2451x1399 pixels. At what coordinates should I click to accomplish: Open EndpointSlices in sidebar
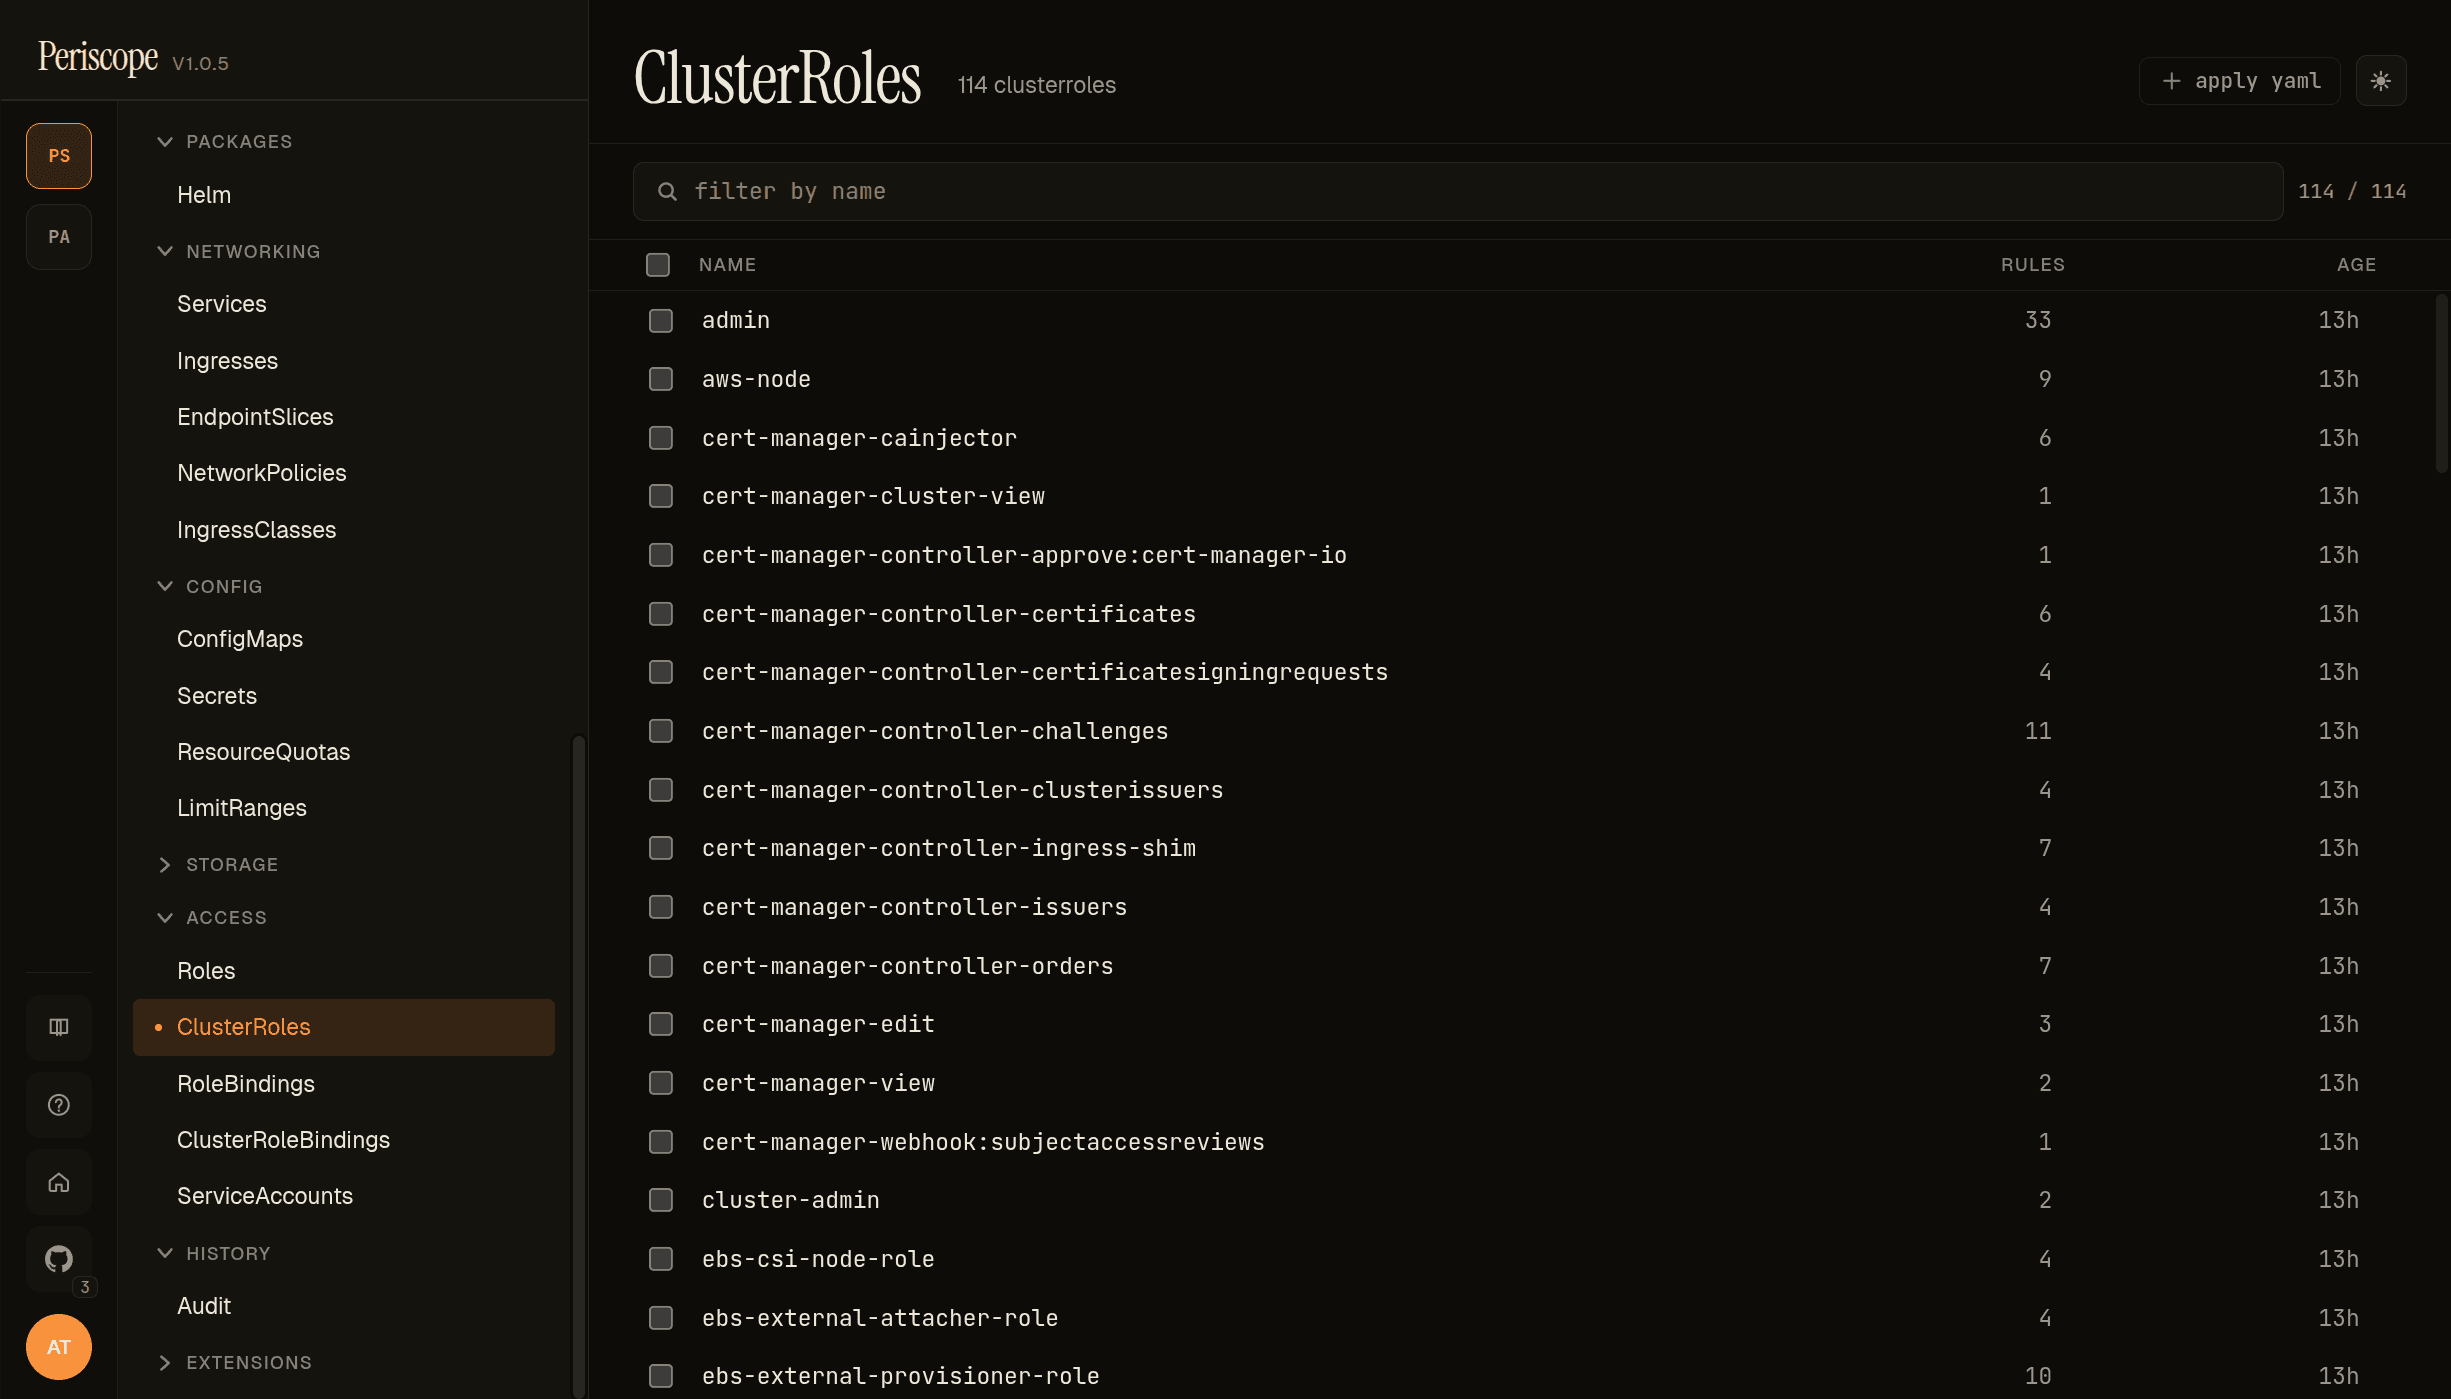[x=344, y=417]
